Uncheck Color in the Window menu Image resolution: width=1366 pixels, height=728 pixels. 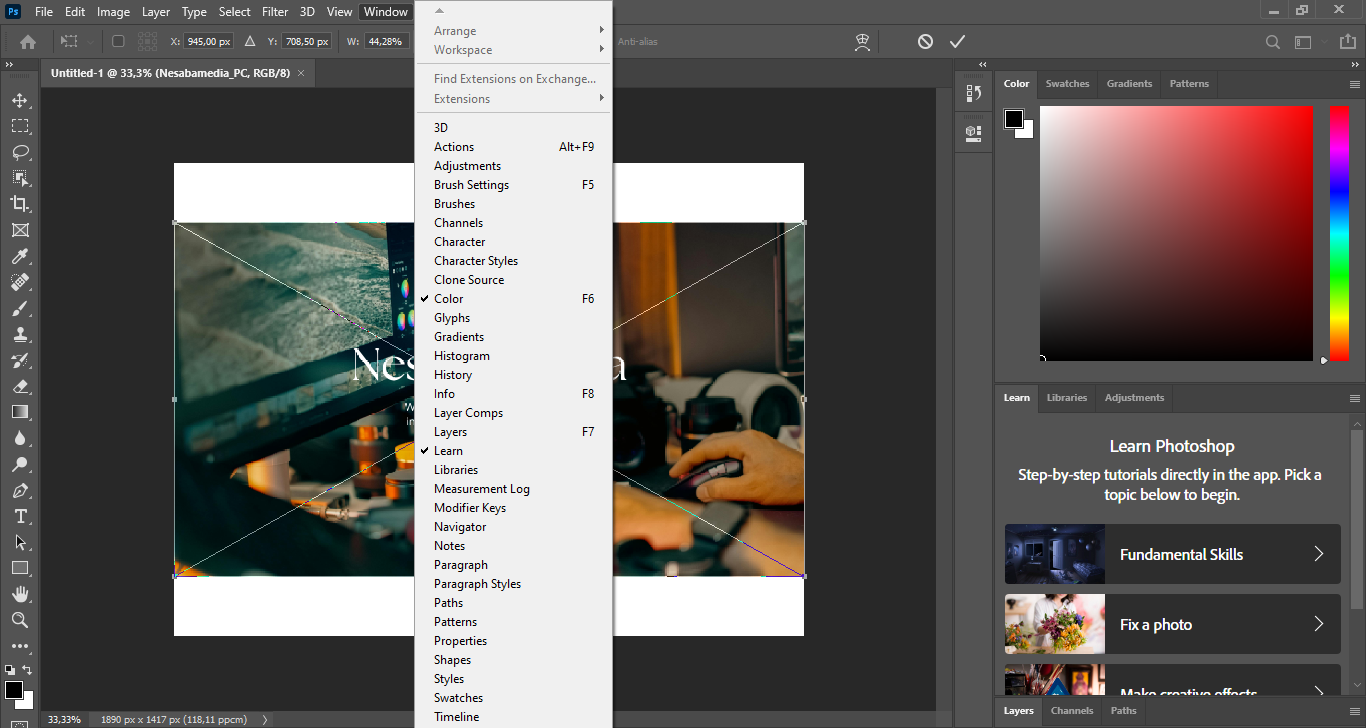[x=449, y=299]
